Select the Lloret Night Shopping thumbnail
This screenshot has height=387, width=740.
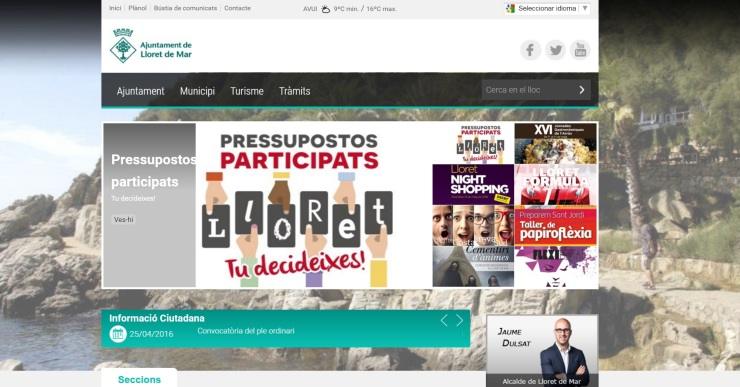pos(473,185)
